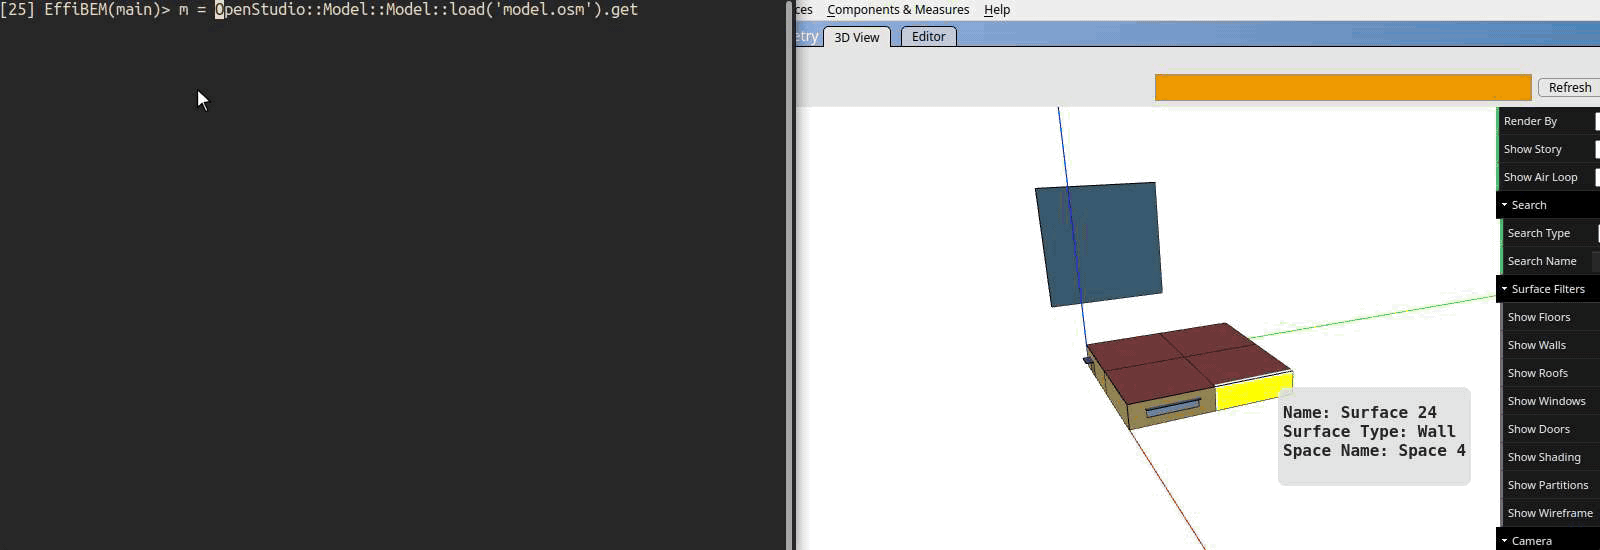Collapse the Surface Filters section
The width and height of the screenshot is (1600, 550).
(1548, 289)
